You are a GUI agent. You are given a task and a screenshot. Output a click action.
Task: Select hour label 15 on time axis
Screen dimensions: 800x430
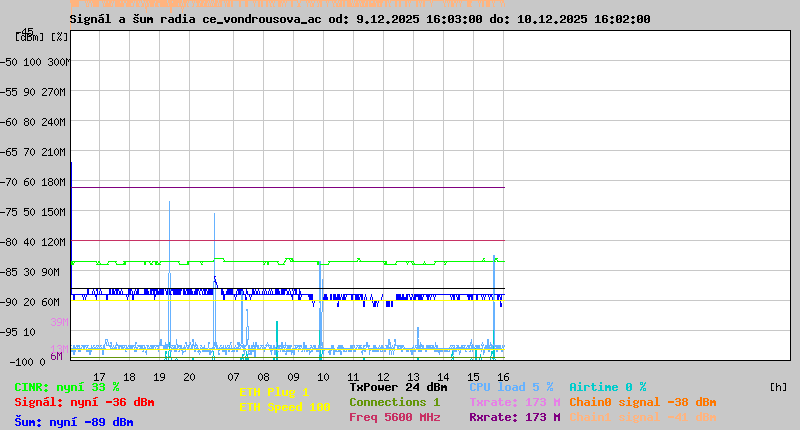click(473, 377)
